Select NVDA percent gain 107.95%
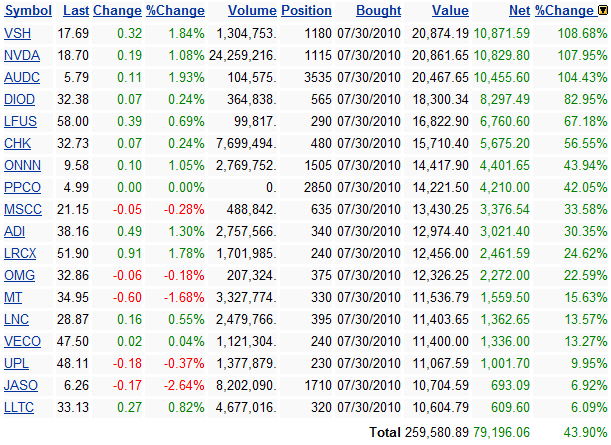This screenshot has width=611, height=445. pyautogui.click(x=582, y=56)
